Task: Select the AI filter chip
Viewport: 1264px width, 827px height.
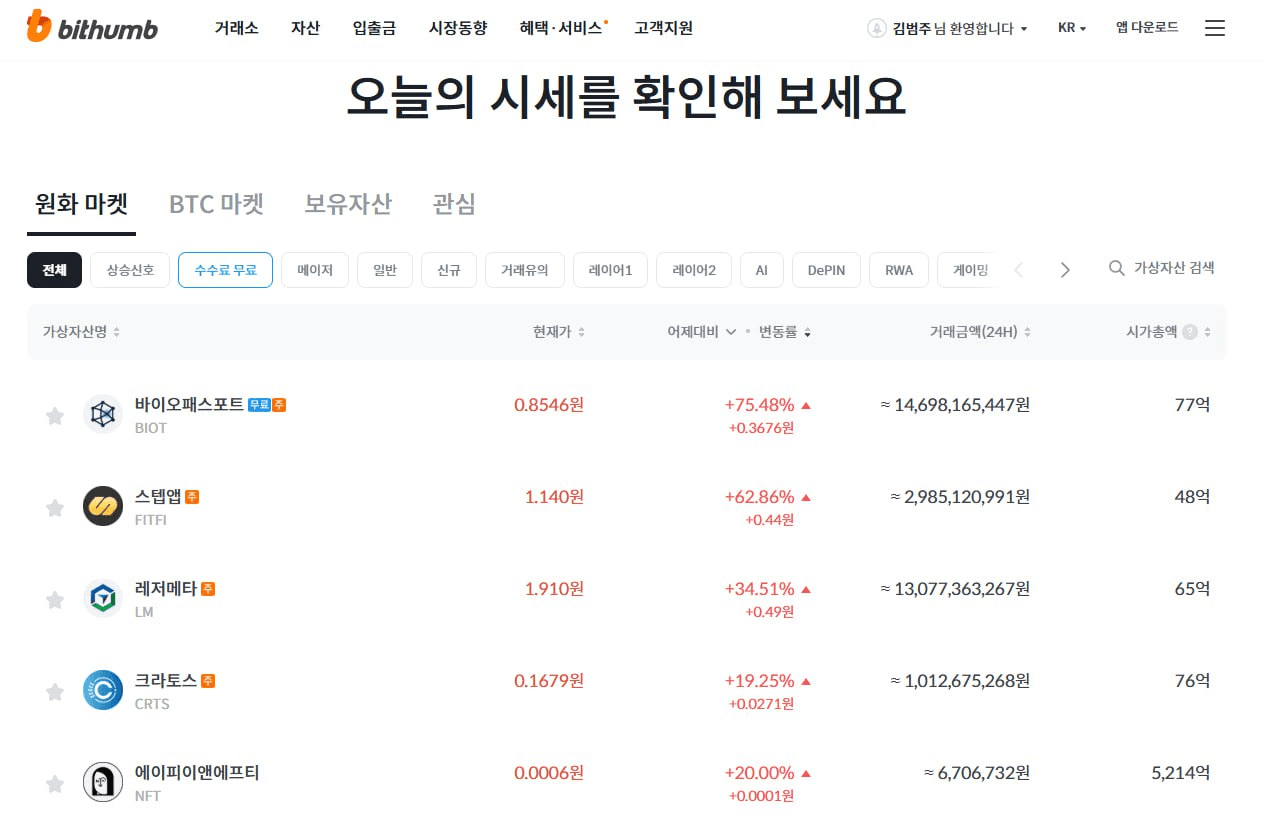Action: pyautogui.click(x=762, y=270)
